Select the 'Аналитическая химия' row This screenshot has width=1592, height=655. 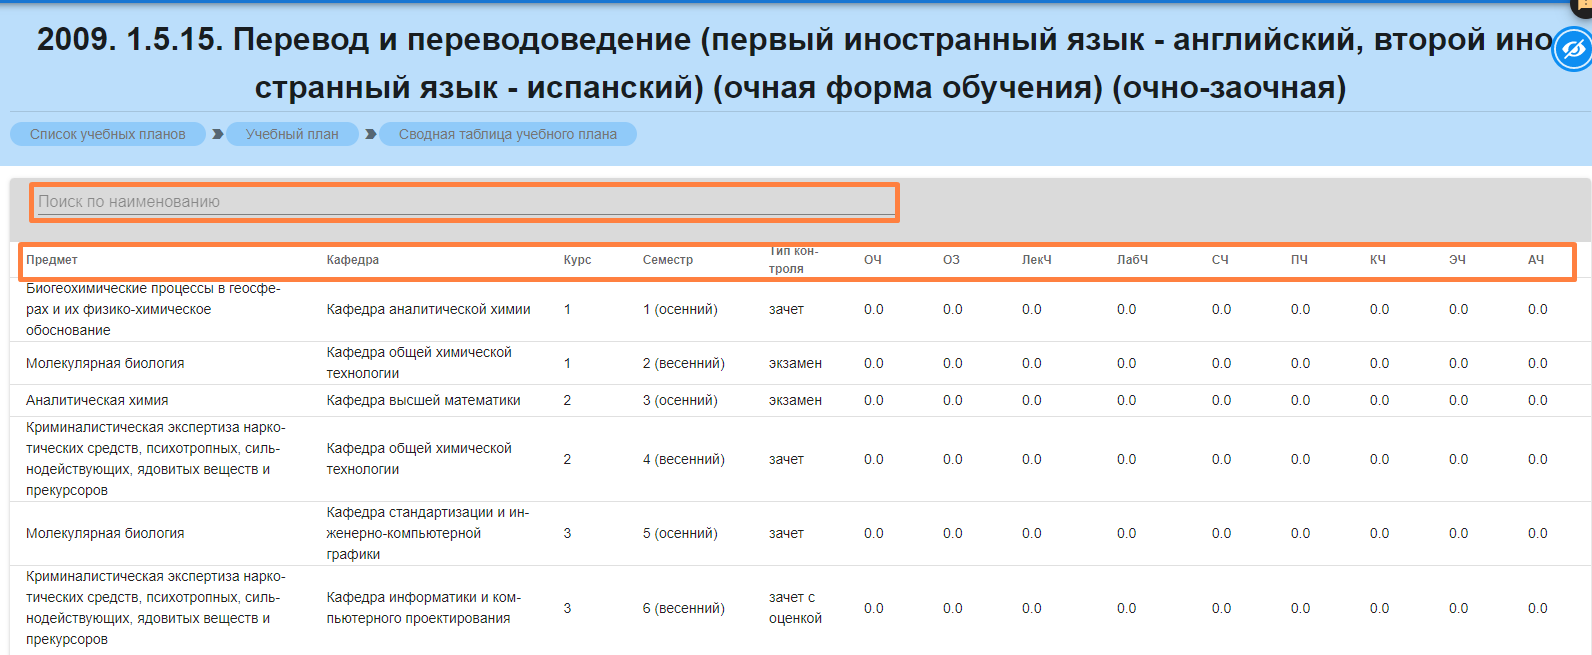point(97,401)
